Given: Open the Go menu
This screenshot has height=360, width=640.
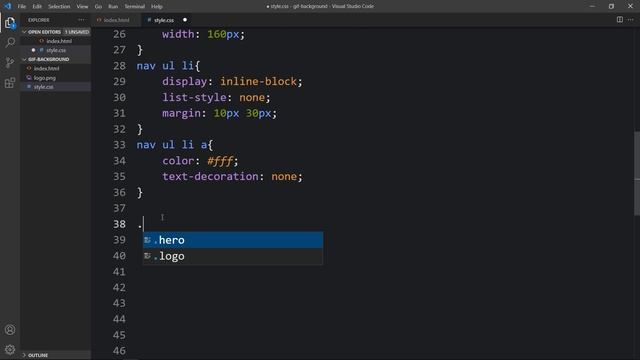Looking at the screenshot, I should [98, 6].
